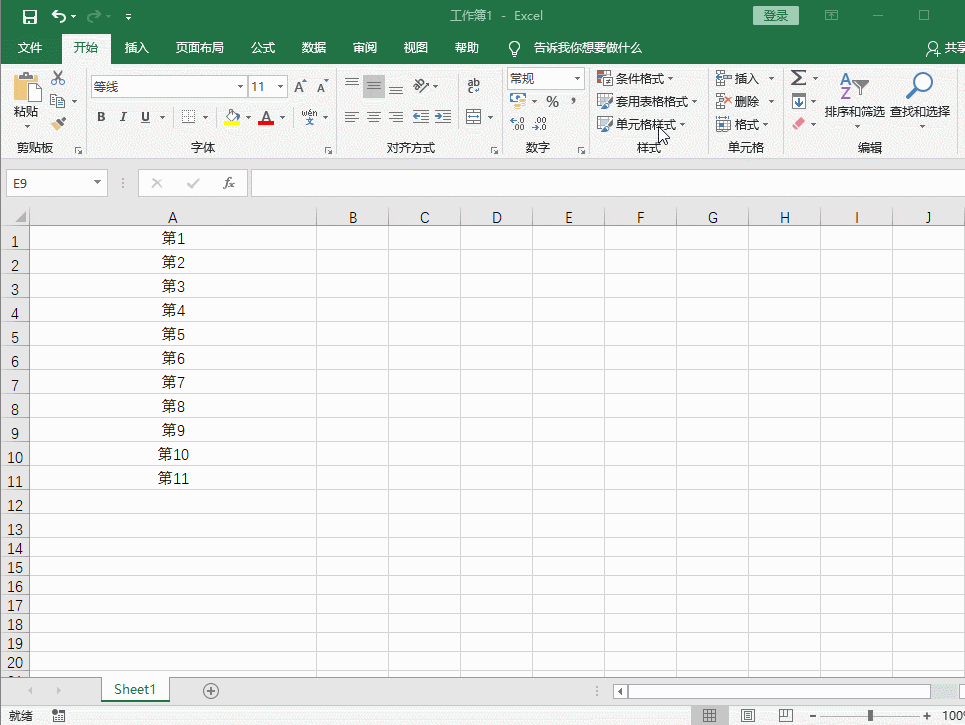Toggle underline formatting

145,117
